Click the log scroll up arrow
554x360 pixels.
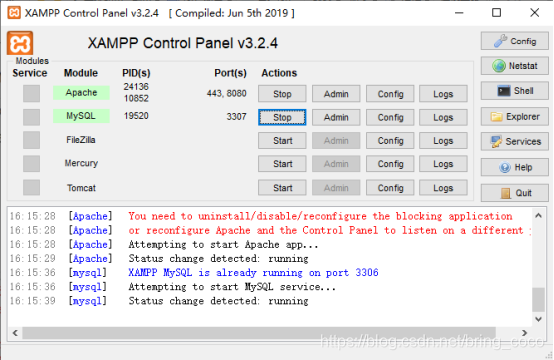538,215
